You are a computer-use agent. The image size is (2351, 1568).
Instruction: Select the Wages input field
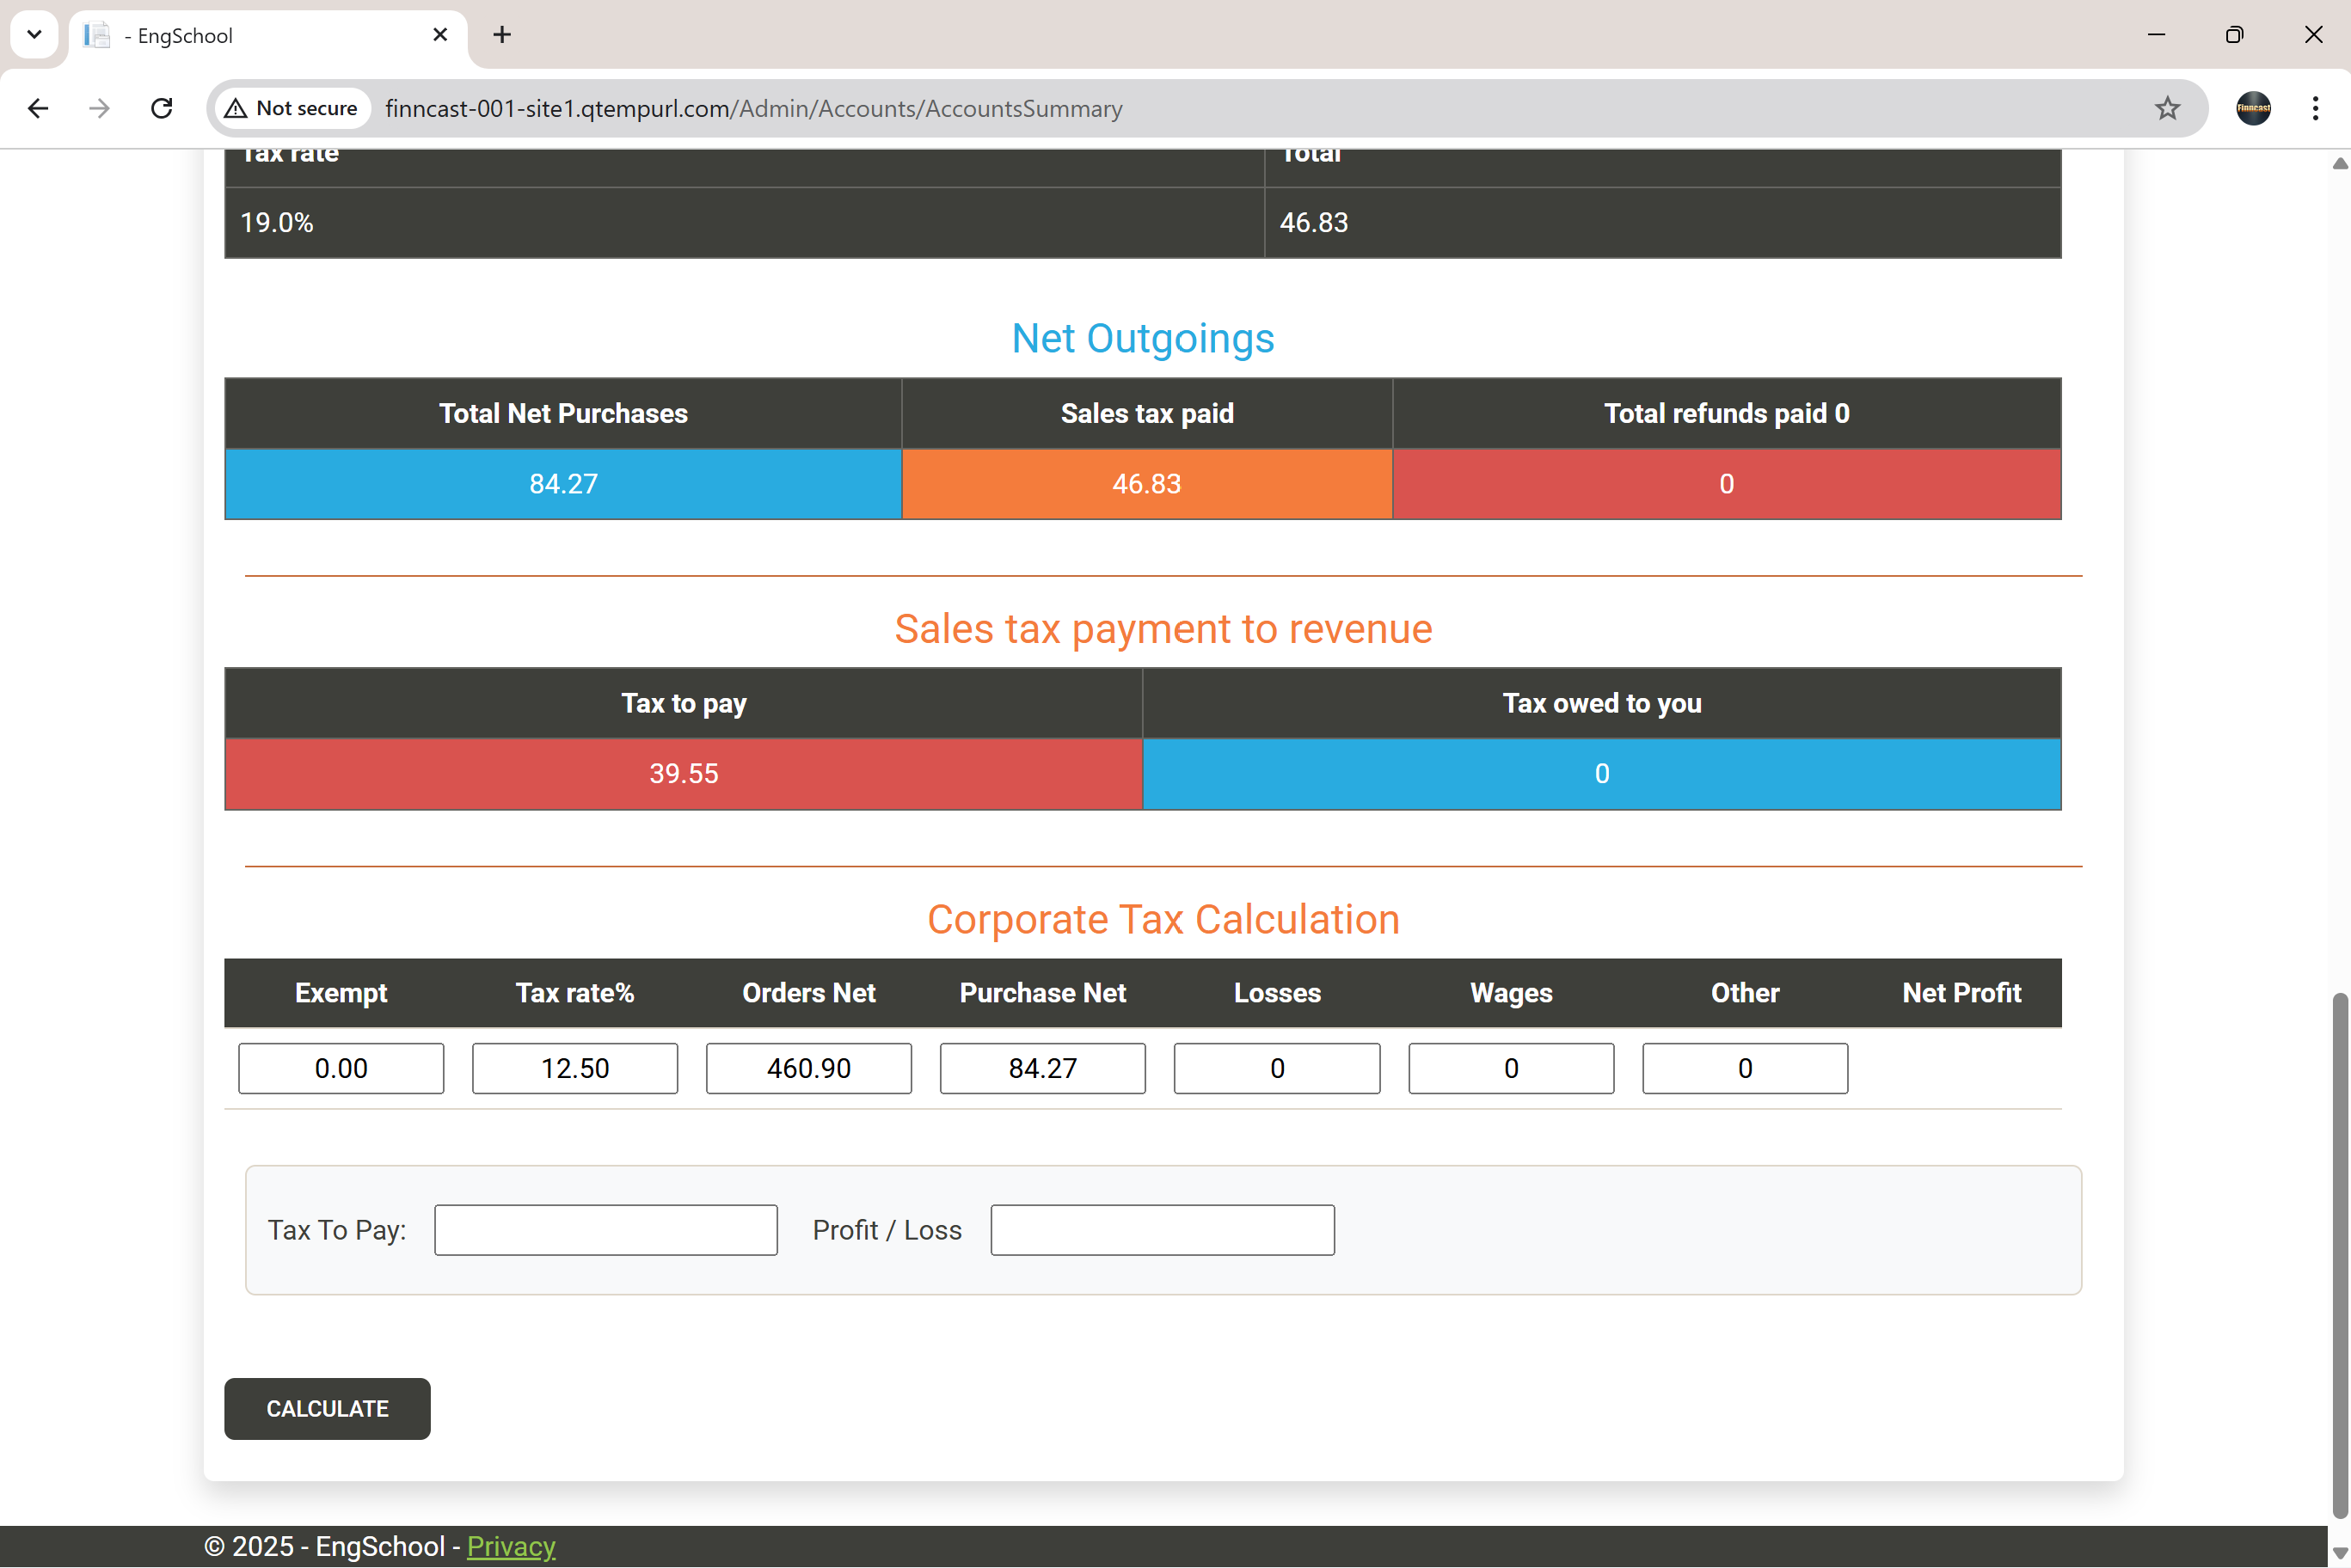click(1510, 1068)
